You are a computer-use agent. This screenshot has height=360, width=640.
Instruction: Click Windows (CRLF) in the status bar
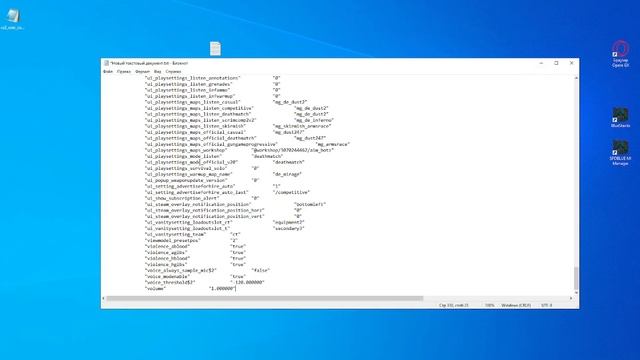point(516,305)
